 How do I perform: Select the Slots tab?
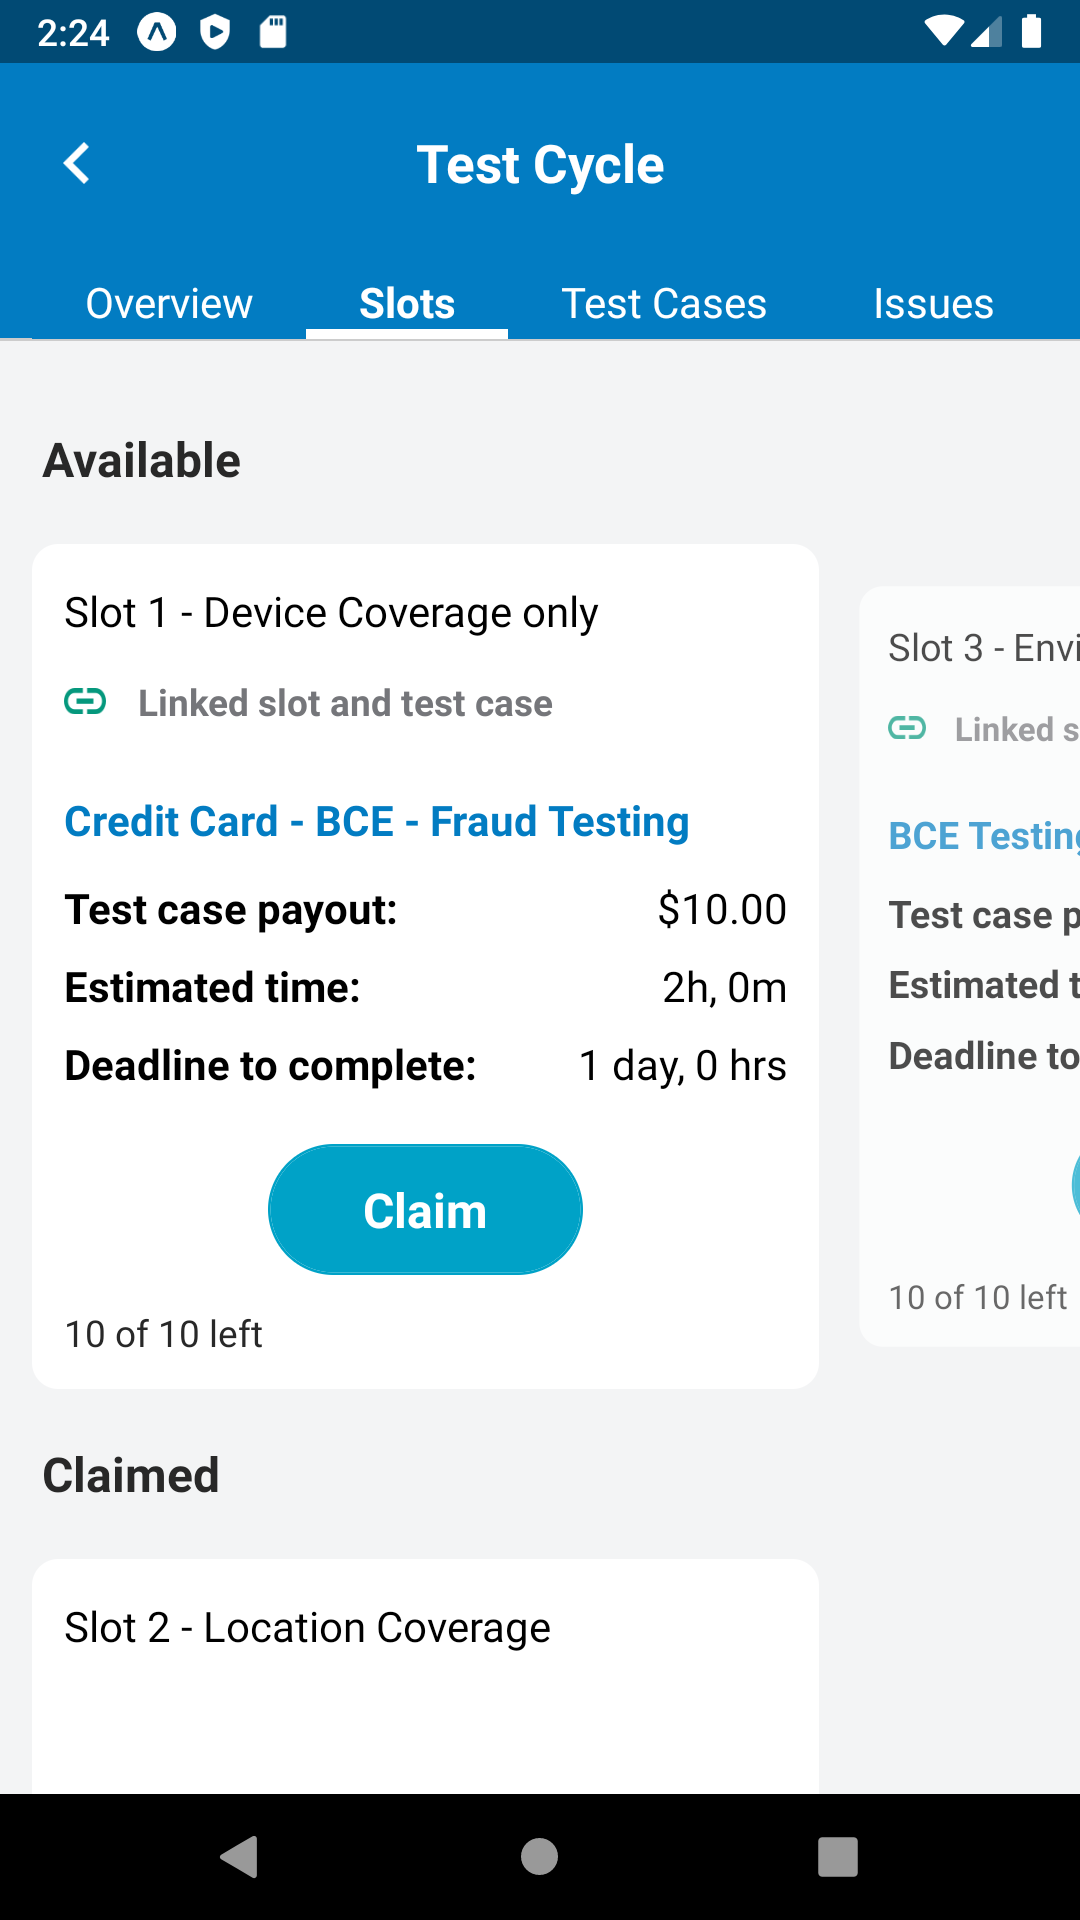[407, 303]
